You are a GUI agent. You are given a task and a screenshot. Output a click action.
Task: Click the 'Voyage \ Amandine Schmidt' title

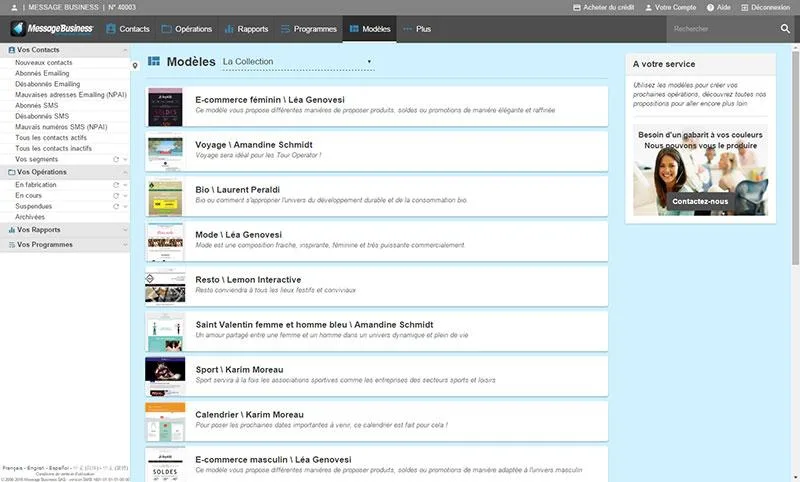pos(254,145)
